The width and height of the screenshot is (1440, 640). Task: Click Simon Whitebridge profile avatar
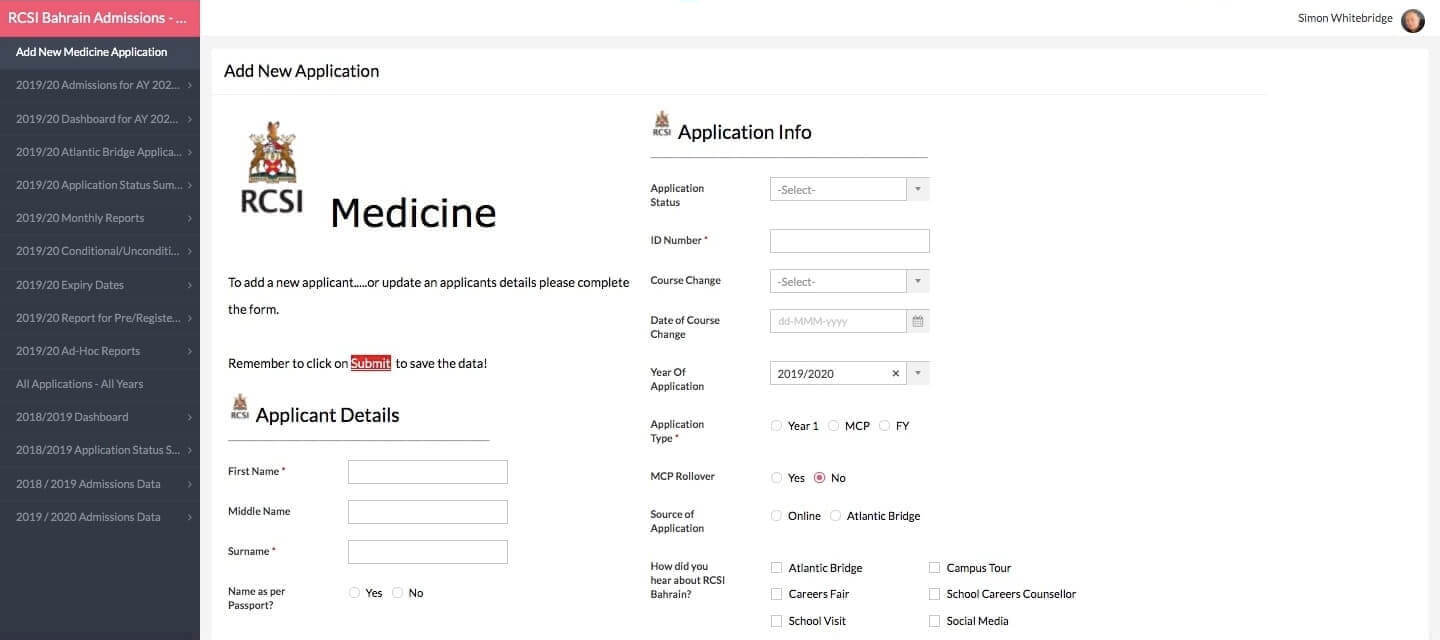[1412, 20]
